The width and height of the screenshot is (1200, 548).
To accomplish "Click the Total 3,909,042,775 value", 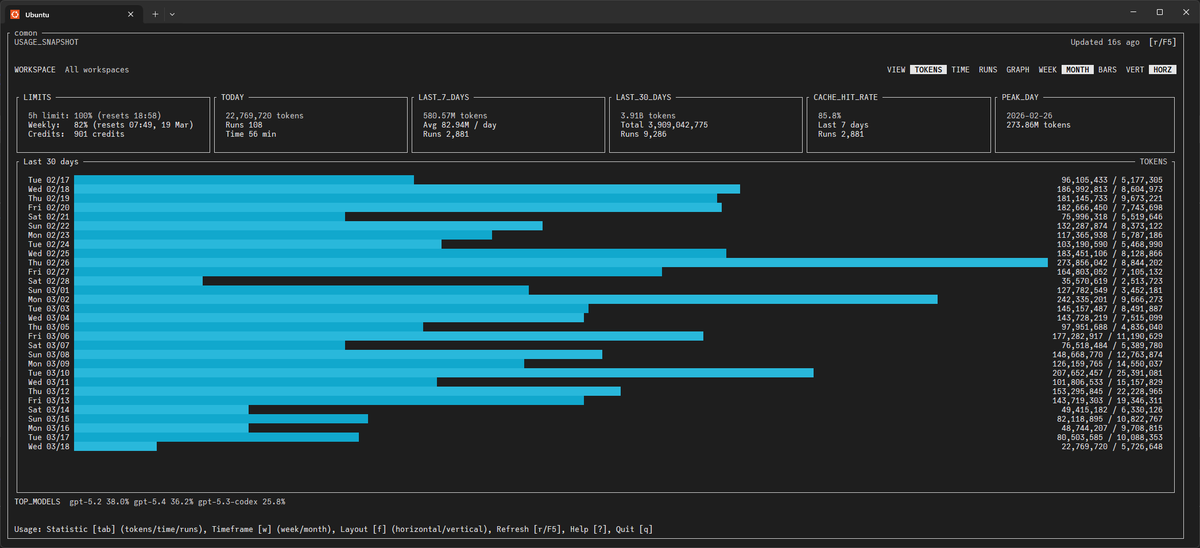I will [x=664, y=124].
